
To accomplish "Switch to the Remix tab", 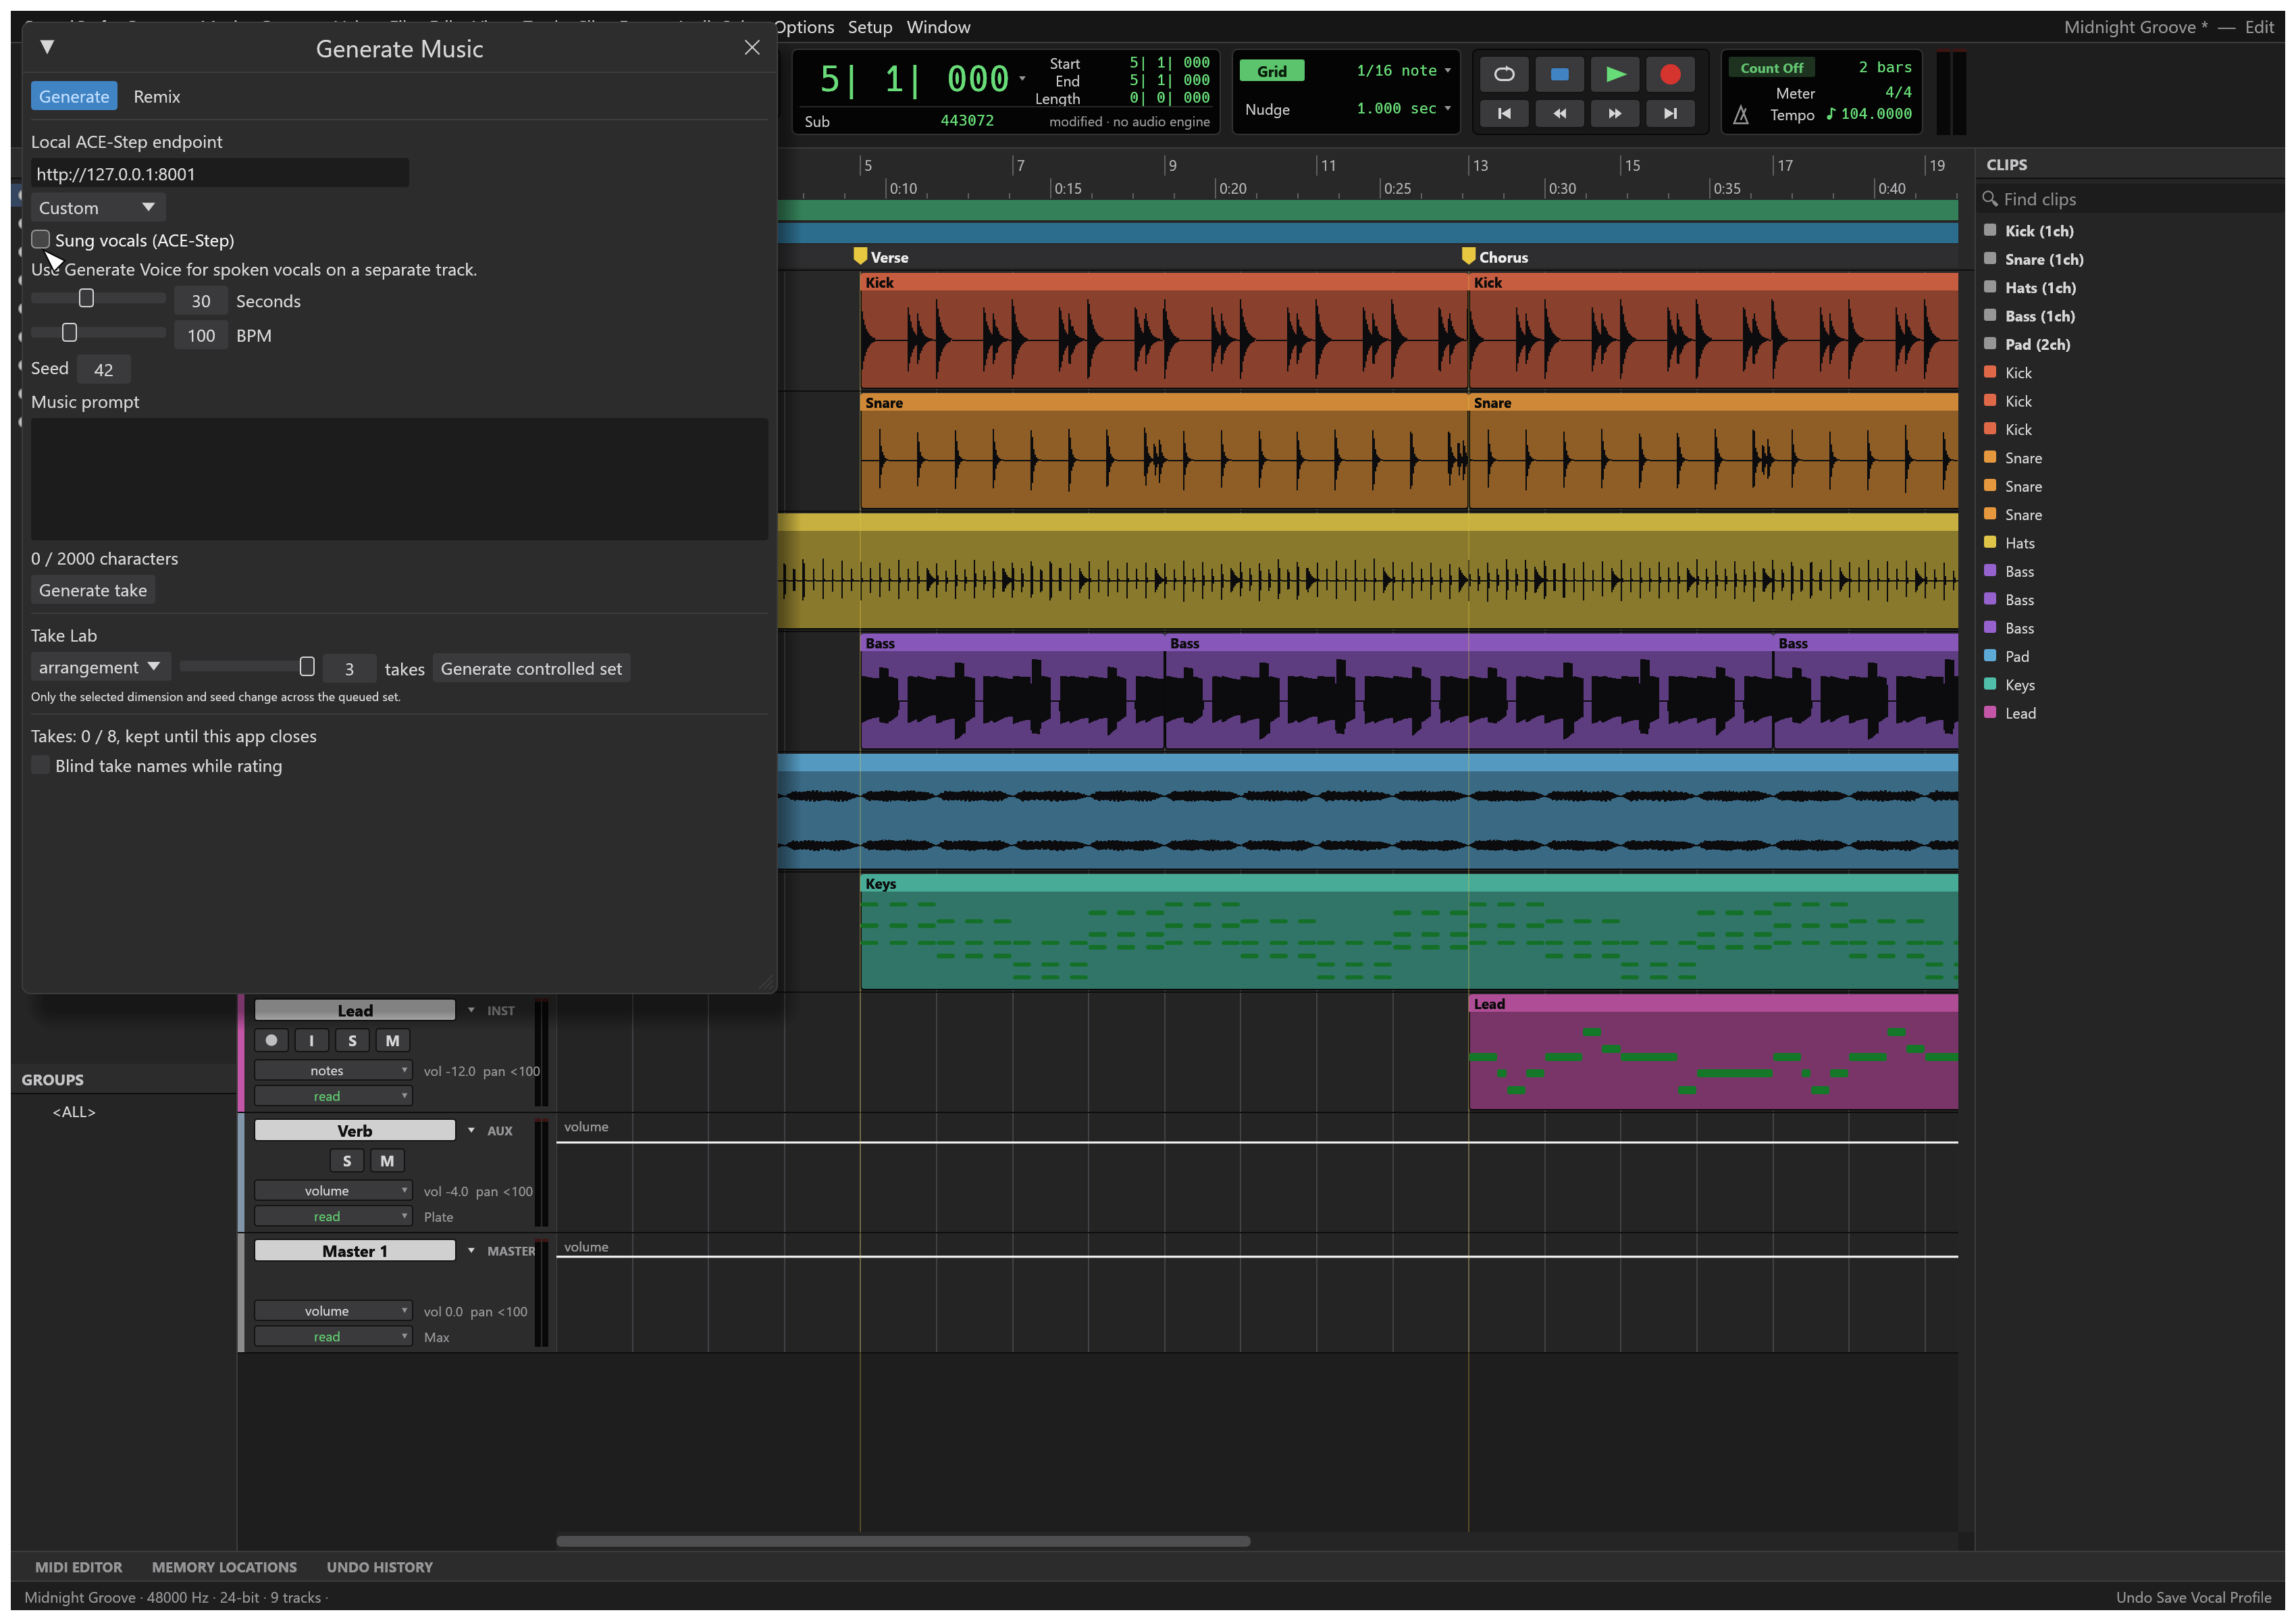I will (157, 96).
